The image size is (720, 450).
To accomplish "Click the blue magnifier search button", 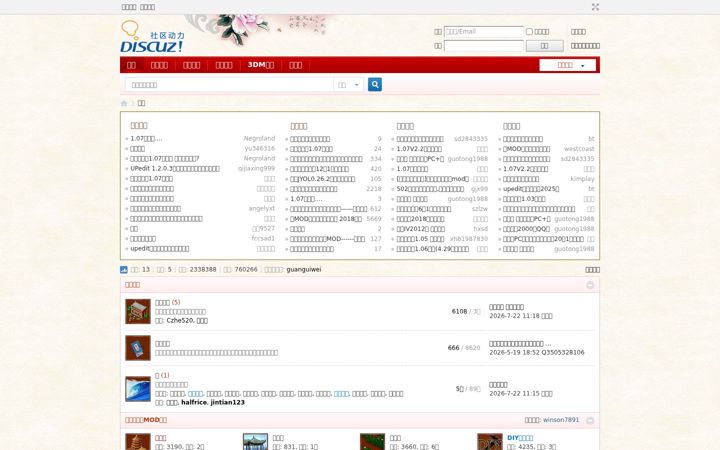I will pyautogui.click(x=375, y=84).
